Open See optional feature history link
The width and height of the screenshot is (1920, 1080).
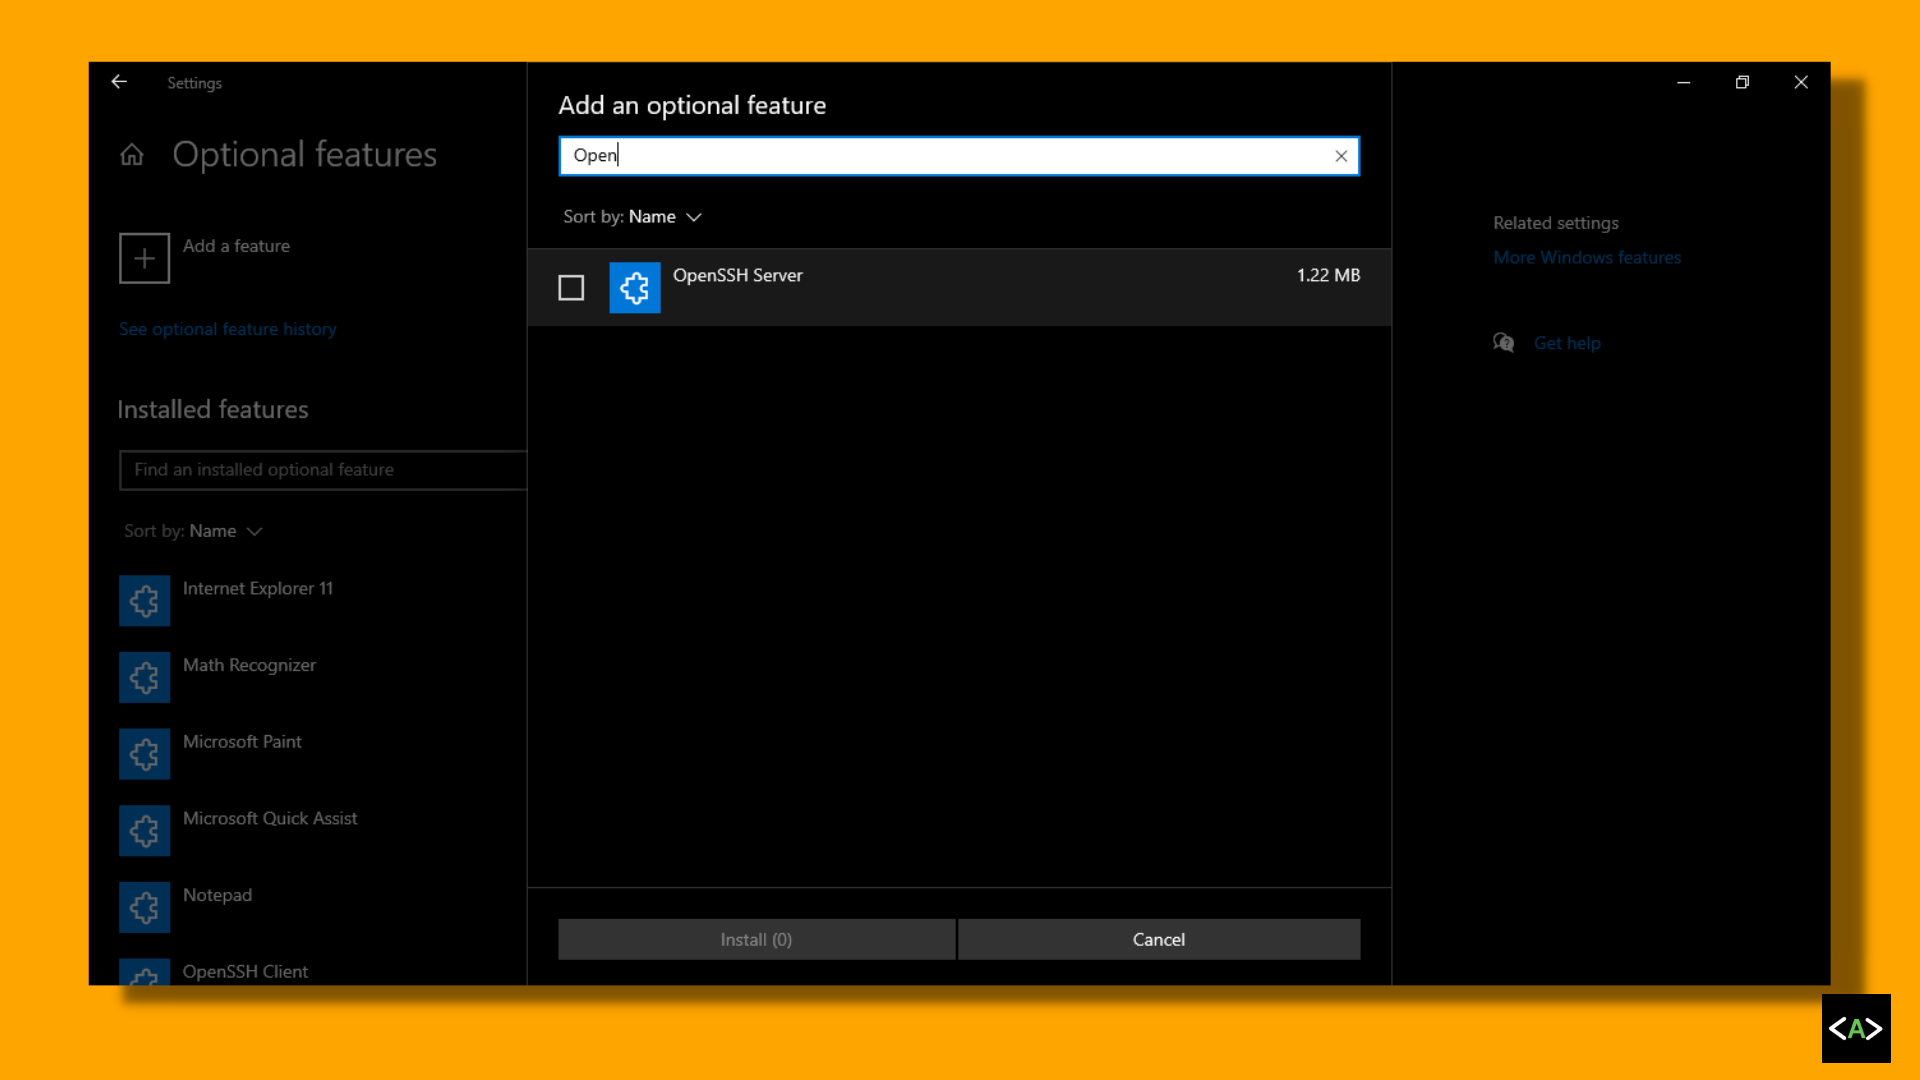coord(228,329)
